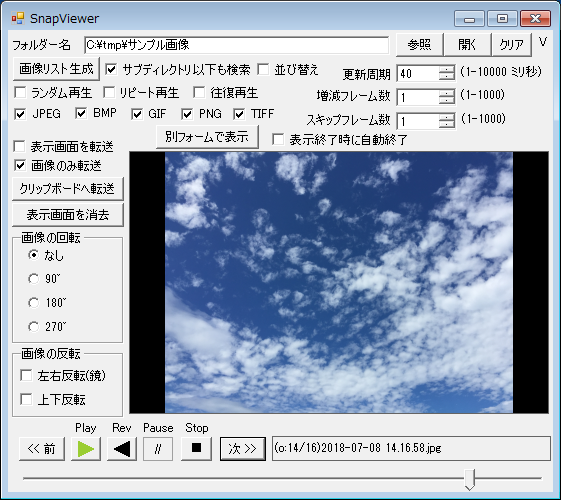Click クリップボードへ転送 button
This screenshot has height=500, width=561.
tap(68, 188)
